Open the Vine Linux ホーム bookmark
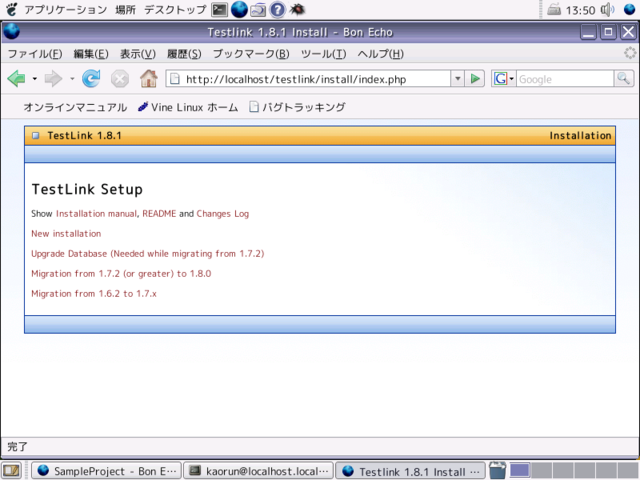Viewport: 640px width, 480px height. click(188, 107)
